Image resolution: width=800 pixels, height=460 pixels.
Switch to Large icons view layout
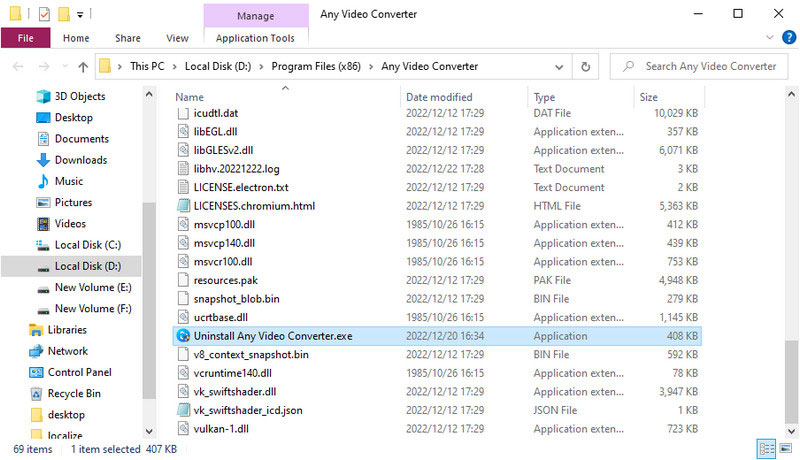coord(786,449)
